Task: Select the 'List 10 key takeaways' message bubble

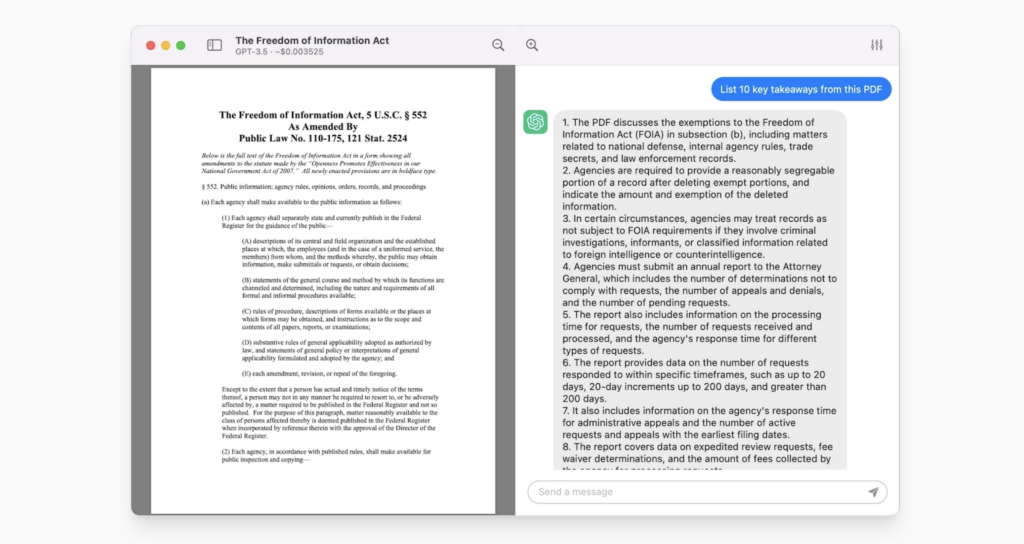Action: click(801, 89)
